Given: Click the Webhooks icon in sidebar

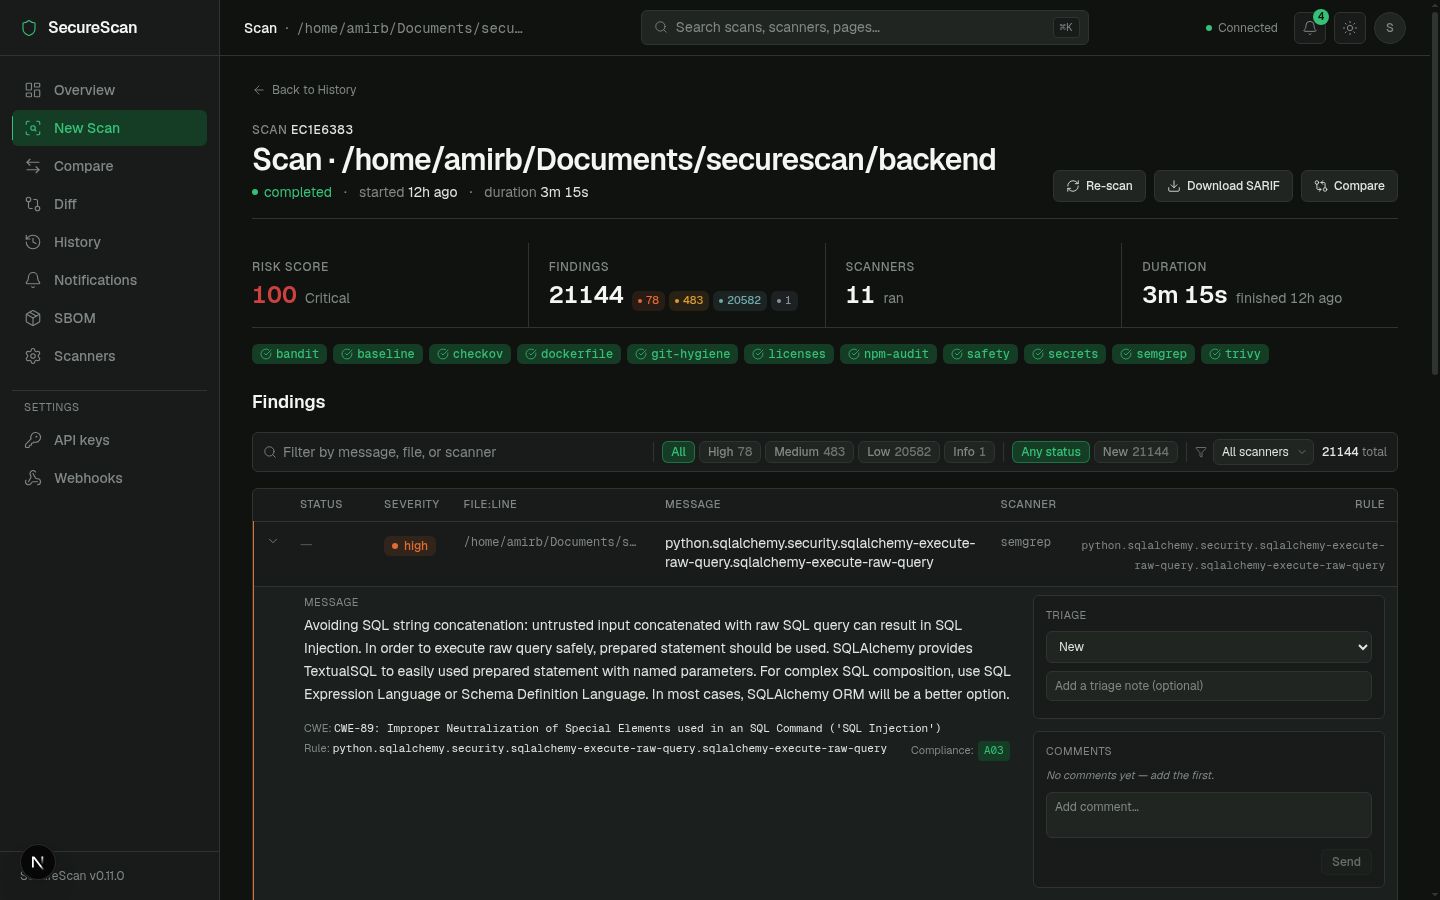Looking at the screenshot, I should click(x=33, y=478).
